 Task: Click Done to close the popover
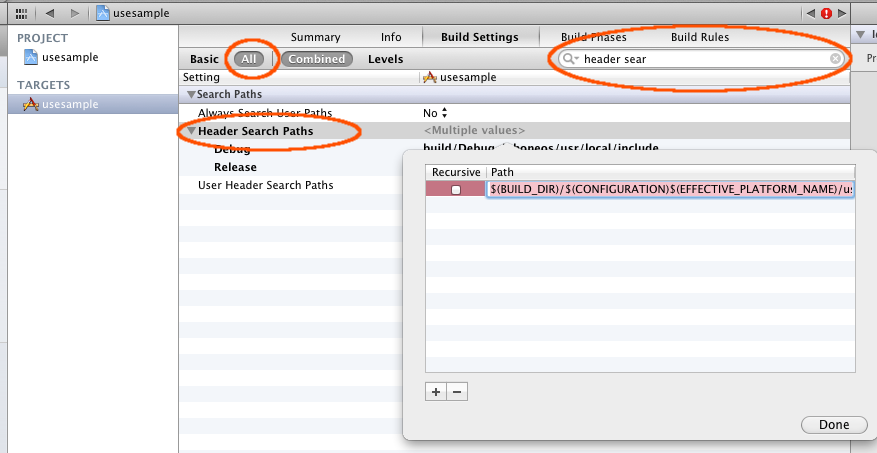tap(834, 425)
